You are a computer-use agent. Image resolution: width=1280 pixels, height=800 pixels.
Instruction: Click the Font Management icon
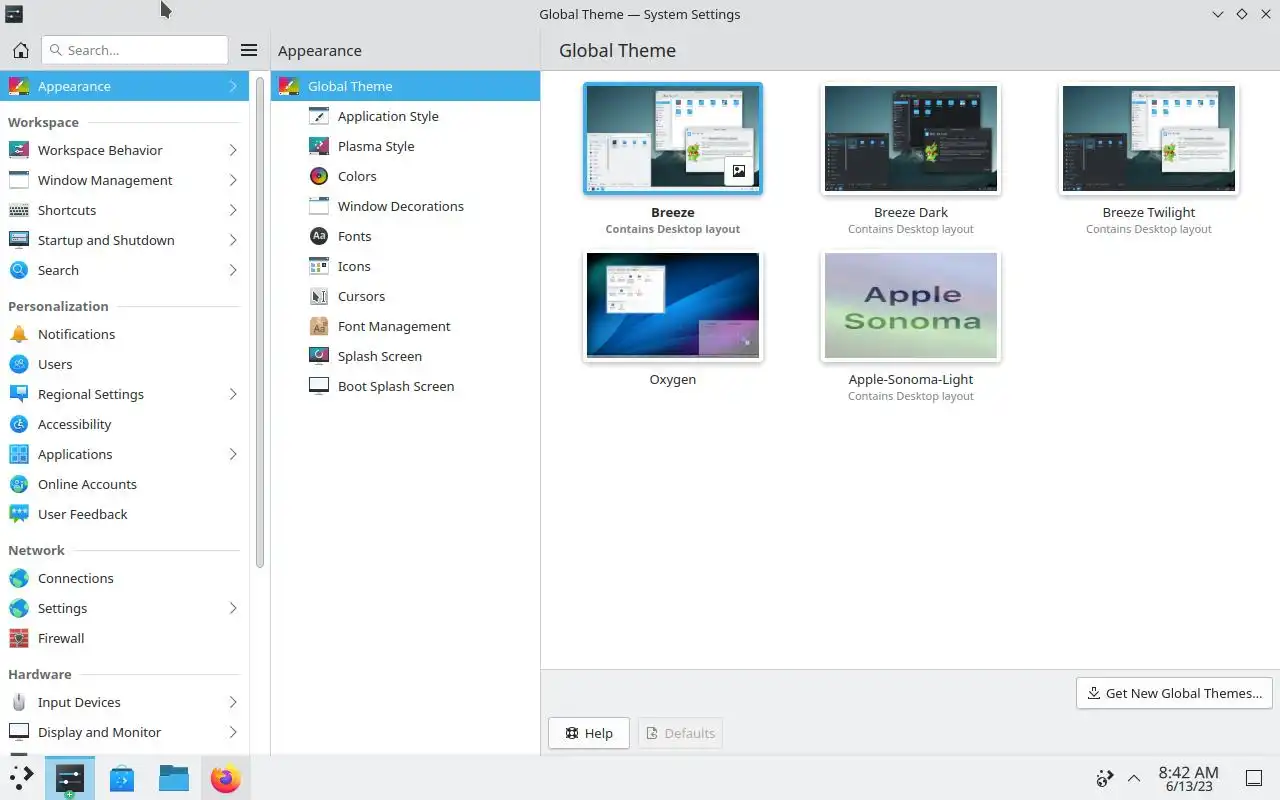coord(319,326)
